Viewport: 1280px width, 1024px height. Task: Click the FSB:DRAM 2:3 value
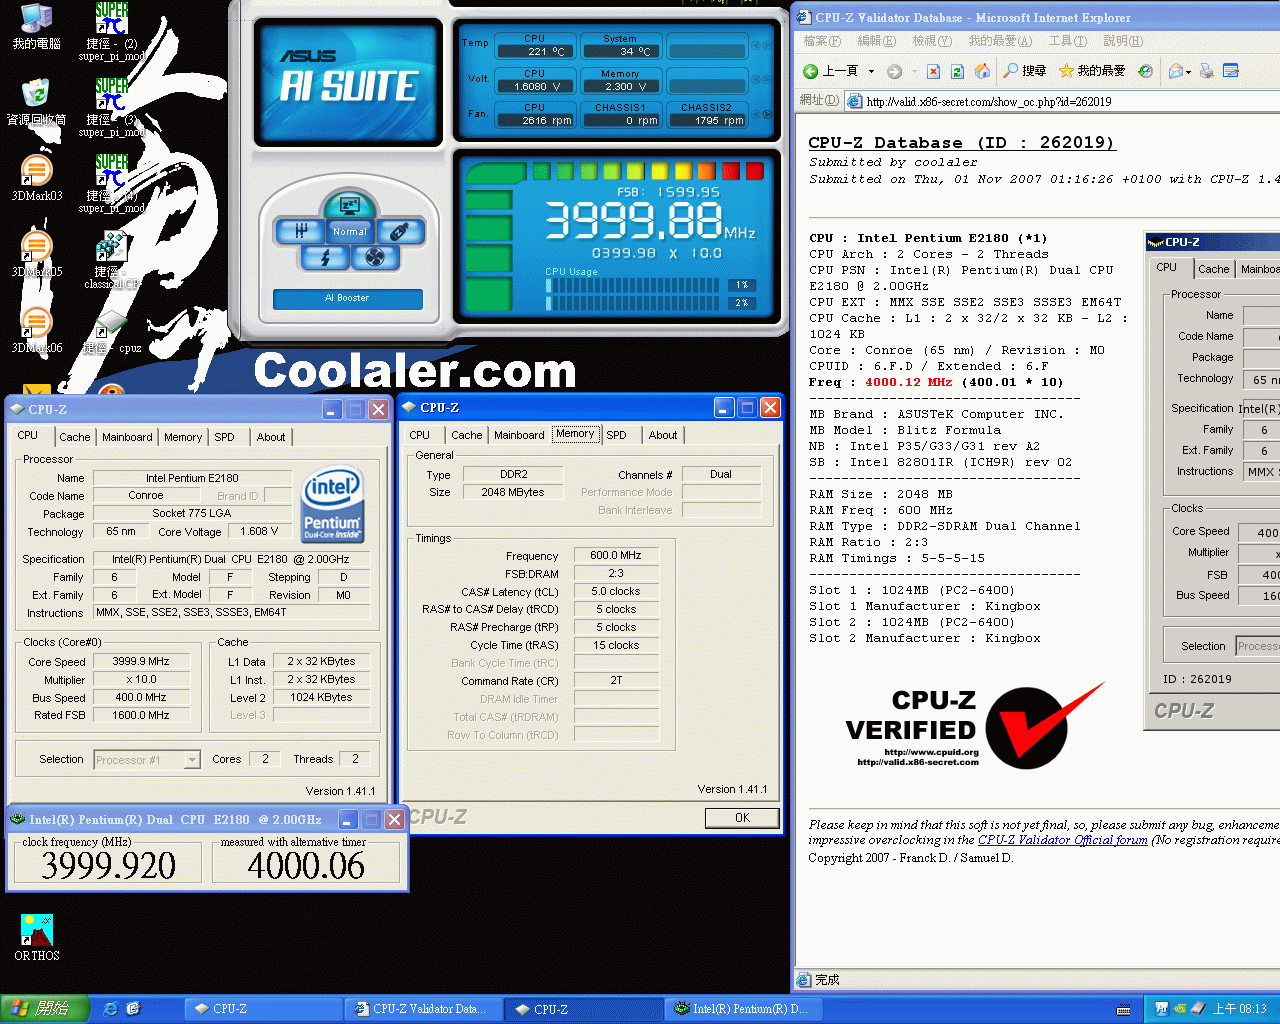click(x=616, y=573)
